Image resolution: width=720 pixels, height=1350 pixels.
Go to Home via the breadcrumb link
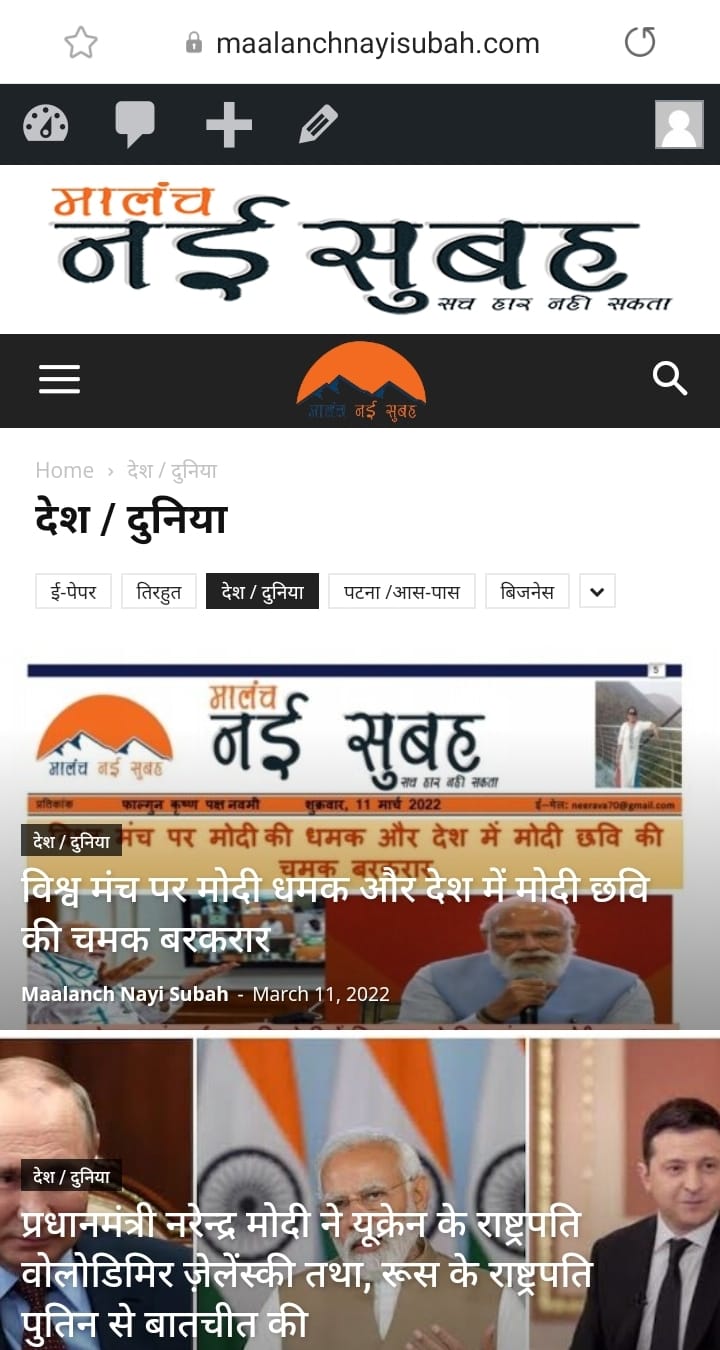(64, 470)
